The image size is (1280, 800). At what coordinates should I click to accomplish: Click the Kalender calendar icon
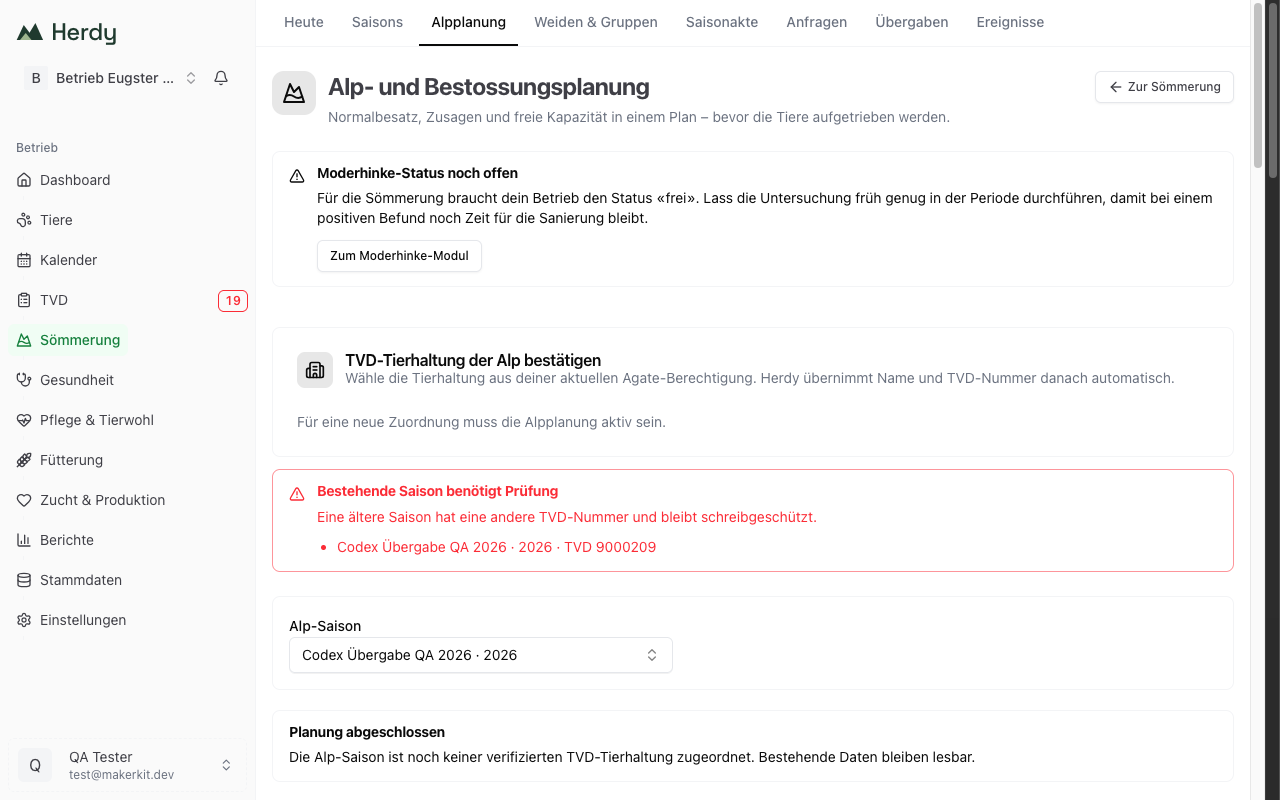[24, 260]
